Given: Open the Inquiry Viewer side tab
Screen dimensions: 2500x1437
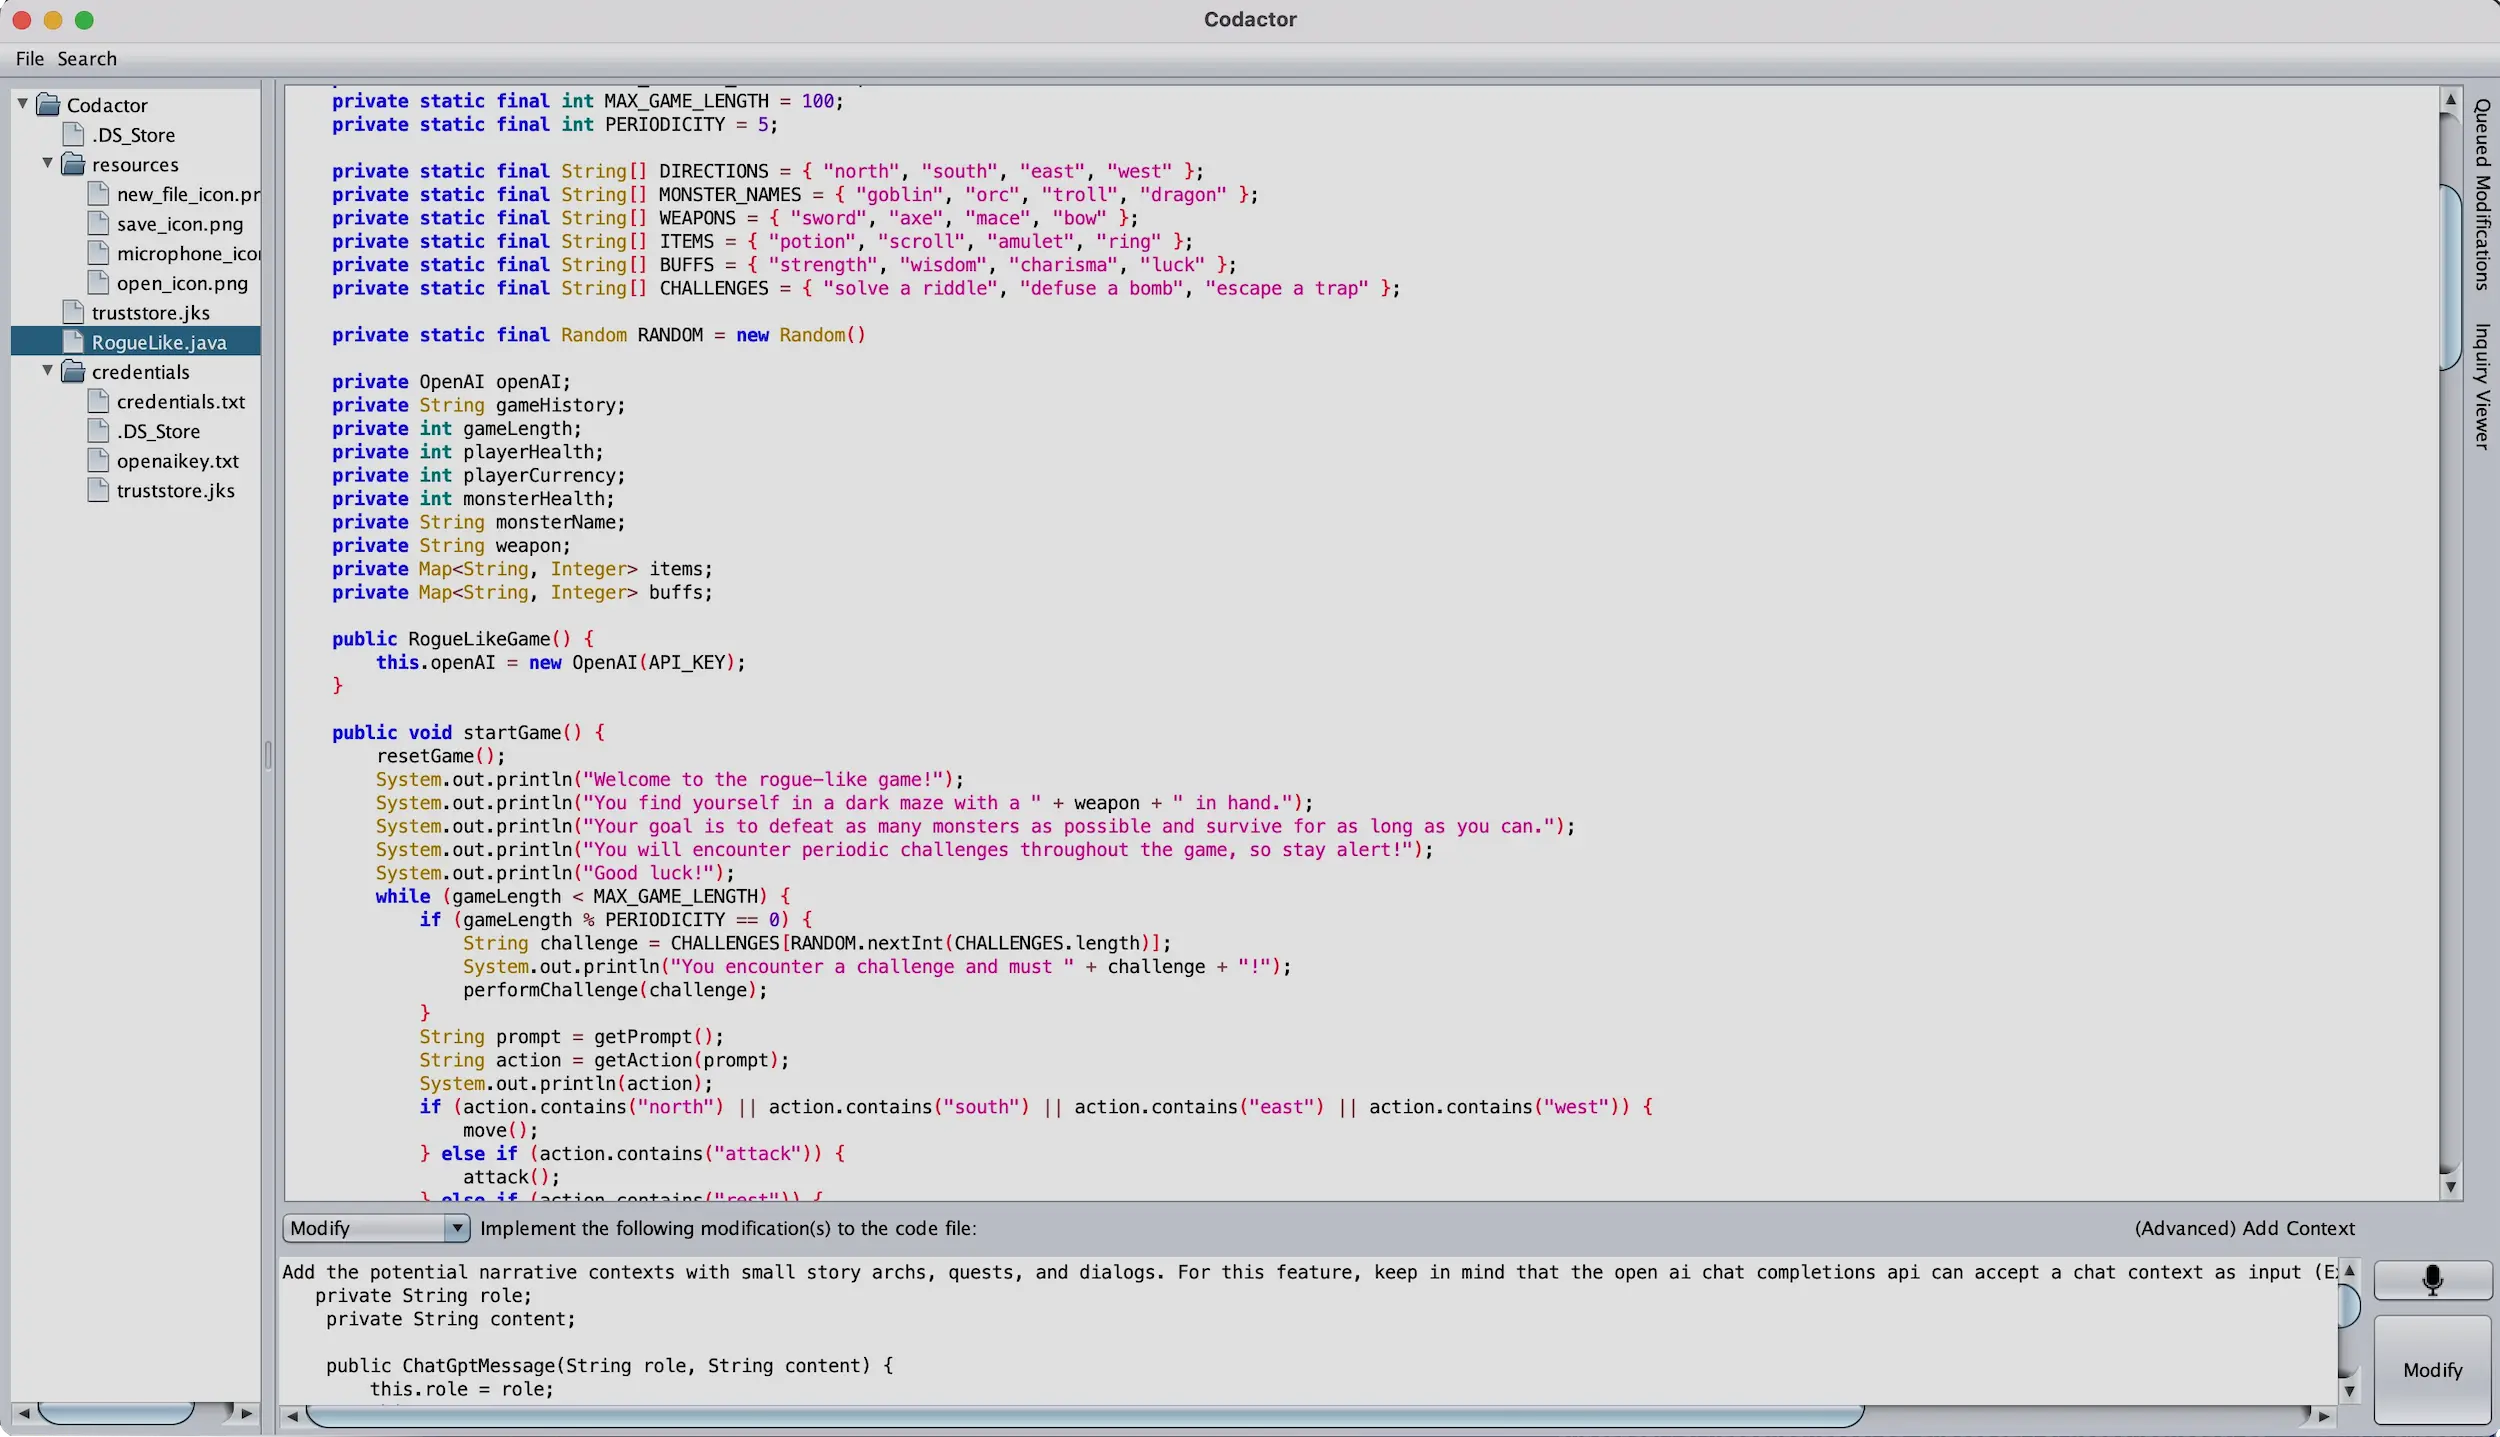Looking at the screenshot, I should point(2482,386).
